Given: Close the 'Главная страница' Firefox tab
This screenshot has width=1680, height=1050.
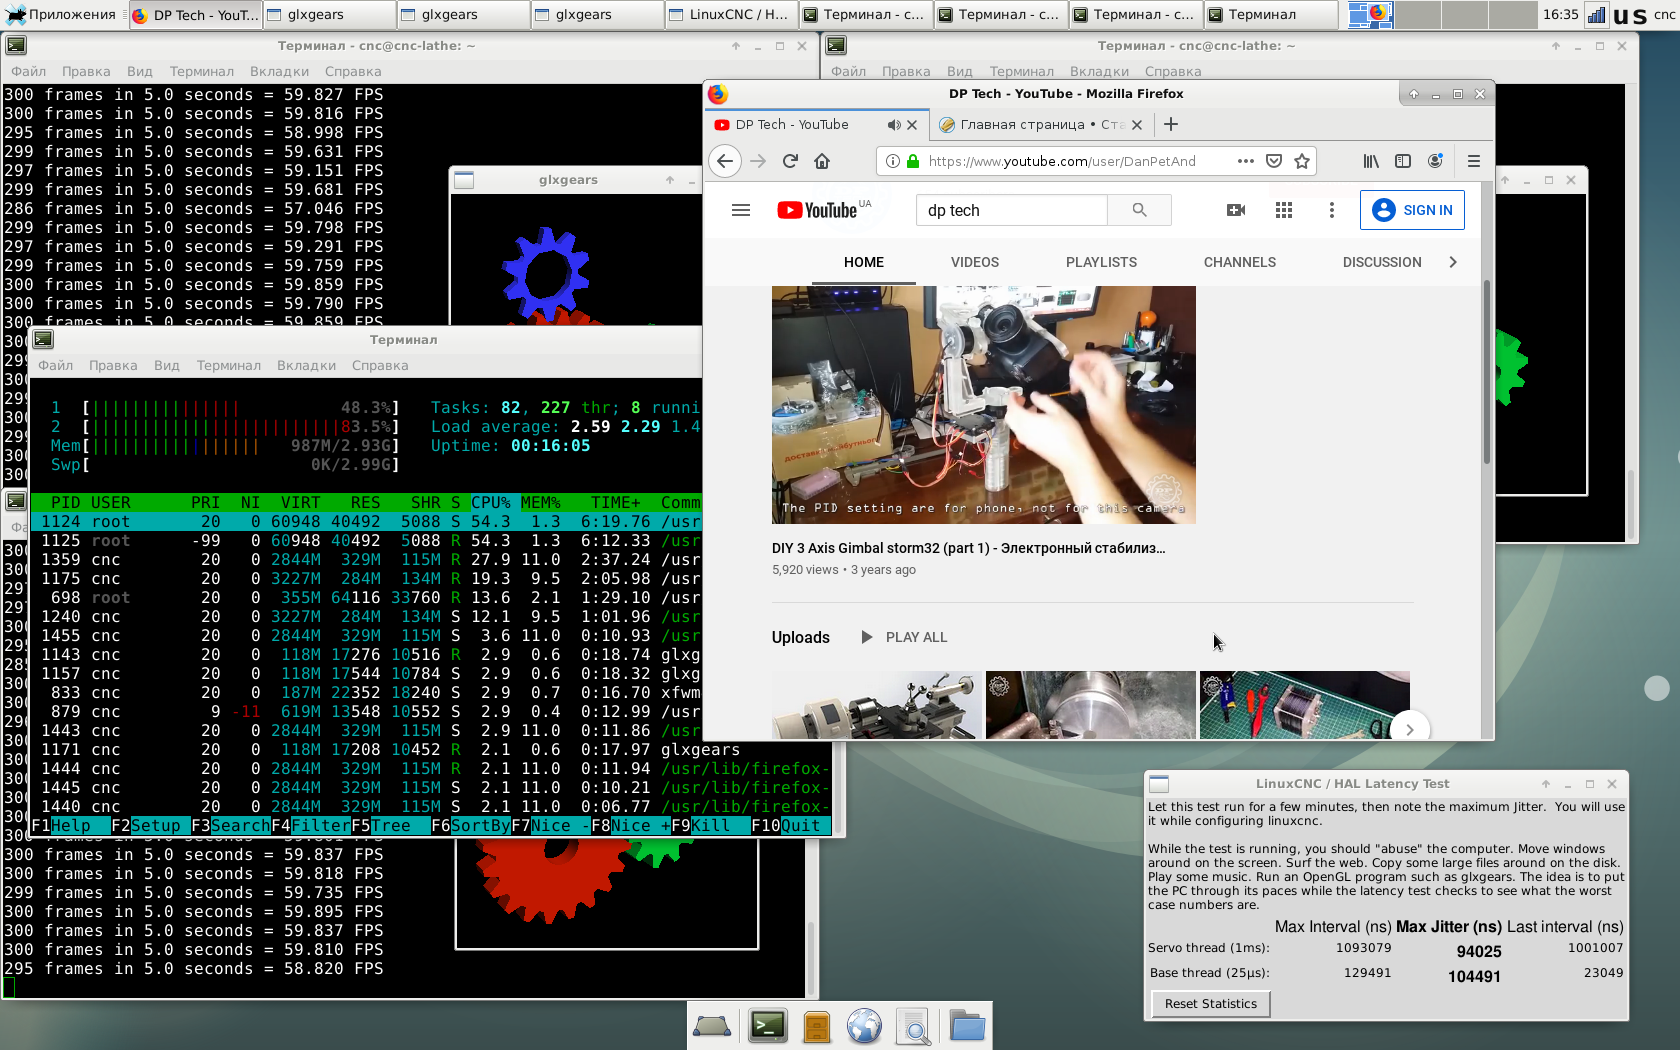Looking at the screenshot, I should [1137, 125].
